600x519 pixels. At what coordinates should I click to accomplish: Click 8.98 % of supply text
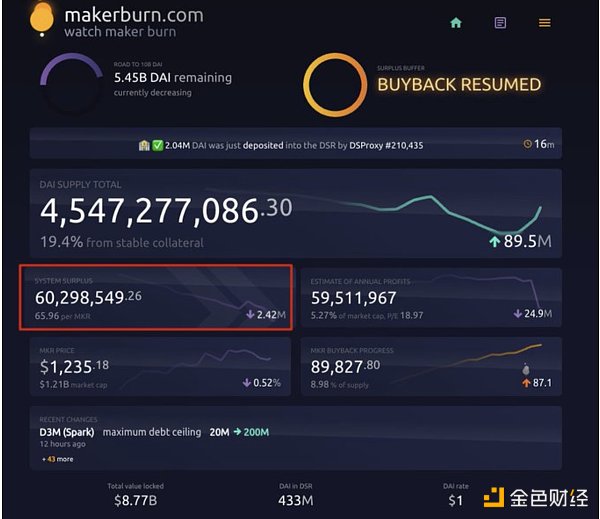click(x=339, y=385)
